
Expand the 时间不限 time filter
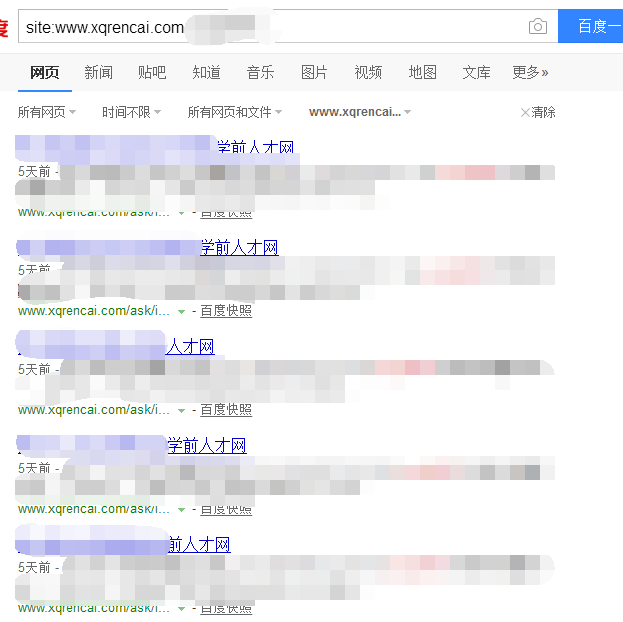pos(132,112)
